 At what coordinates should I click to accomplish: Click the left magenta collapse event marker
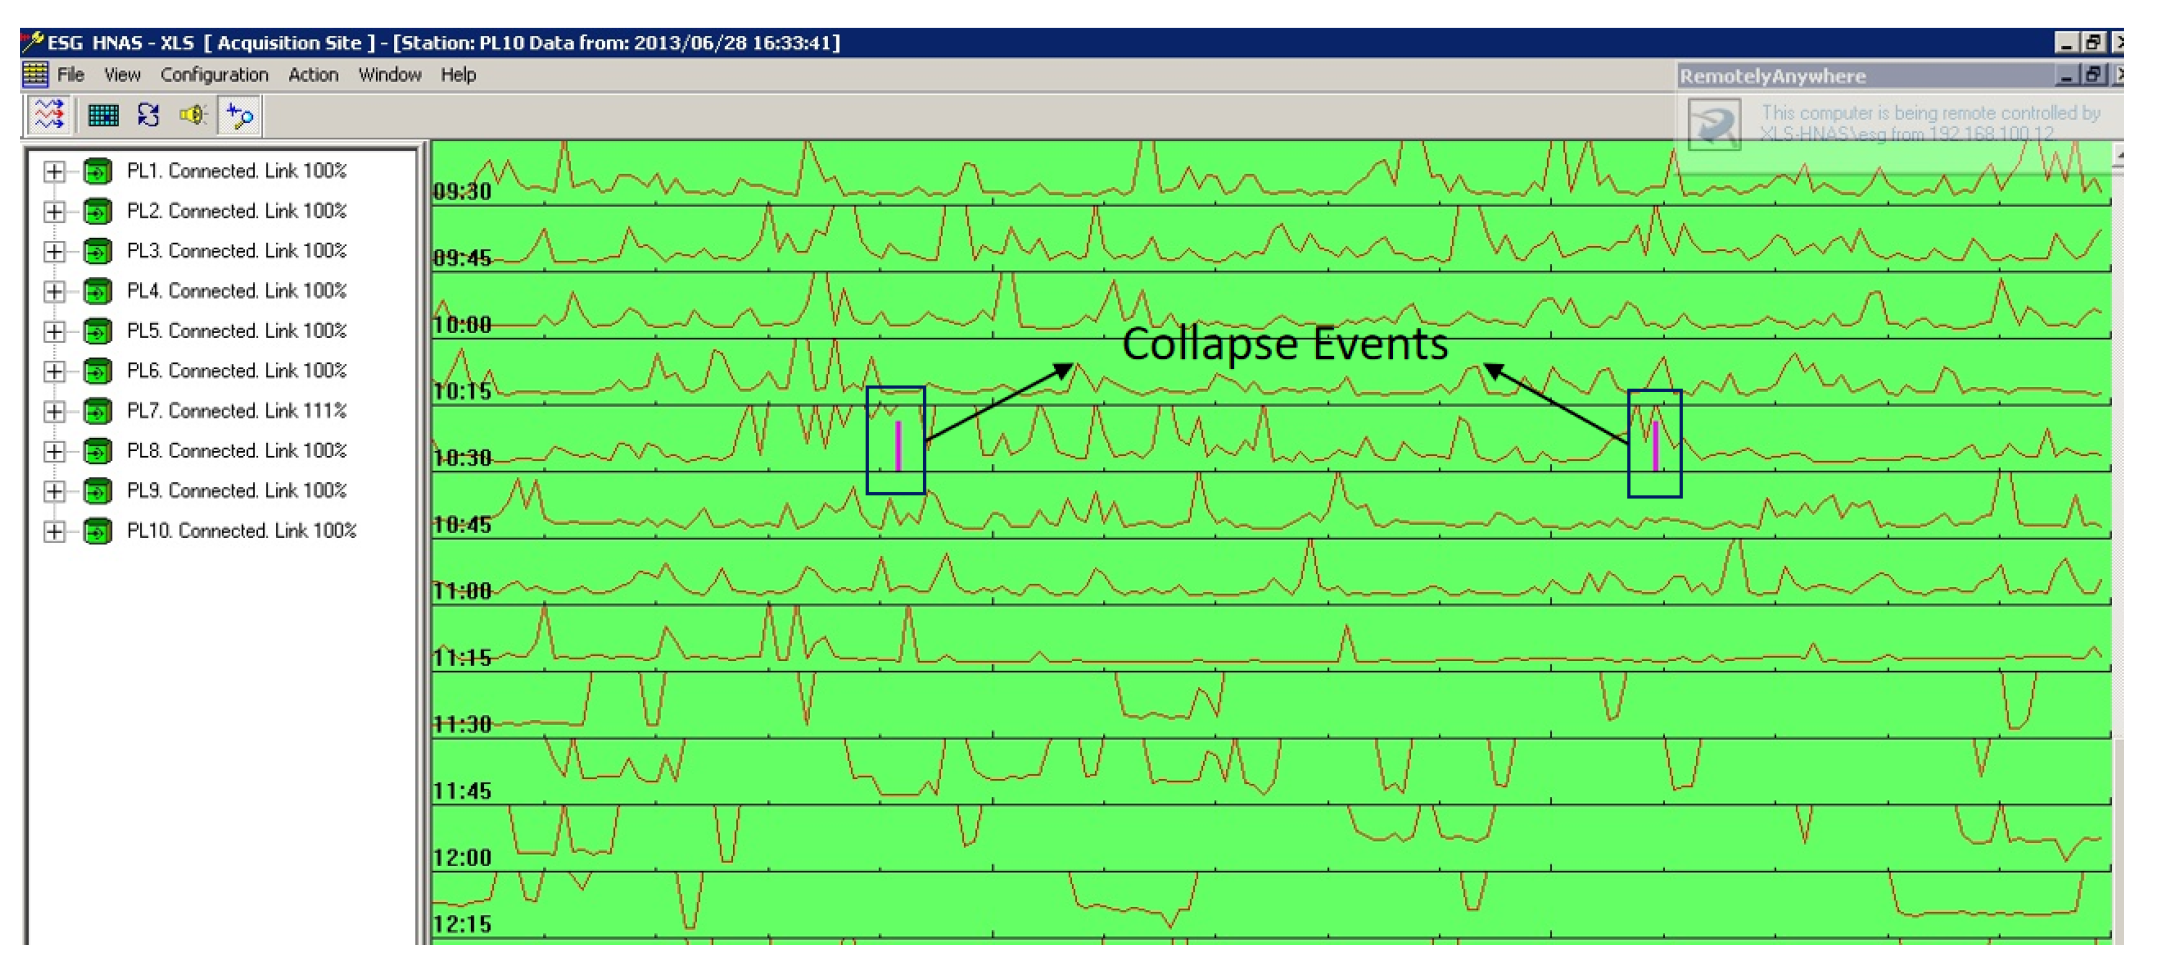point(898,446)
